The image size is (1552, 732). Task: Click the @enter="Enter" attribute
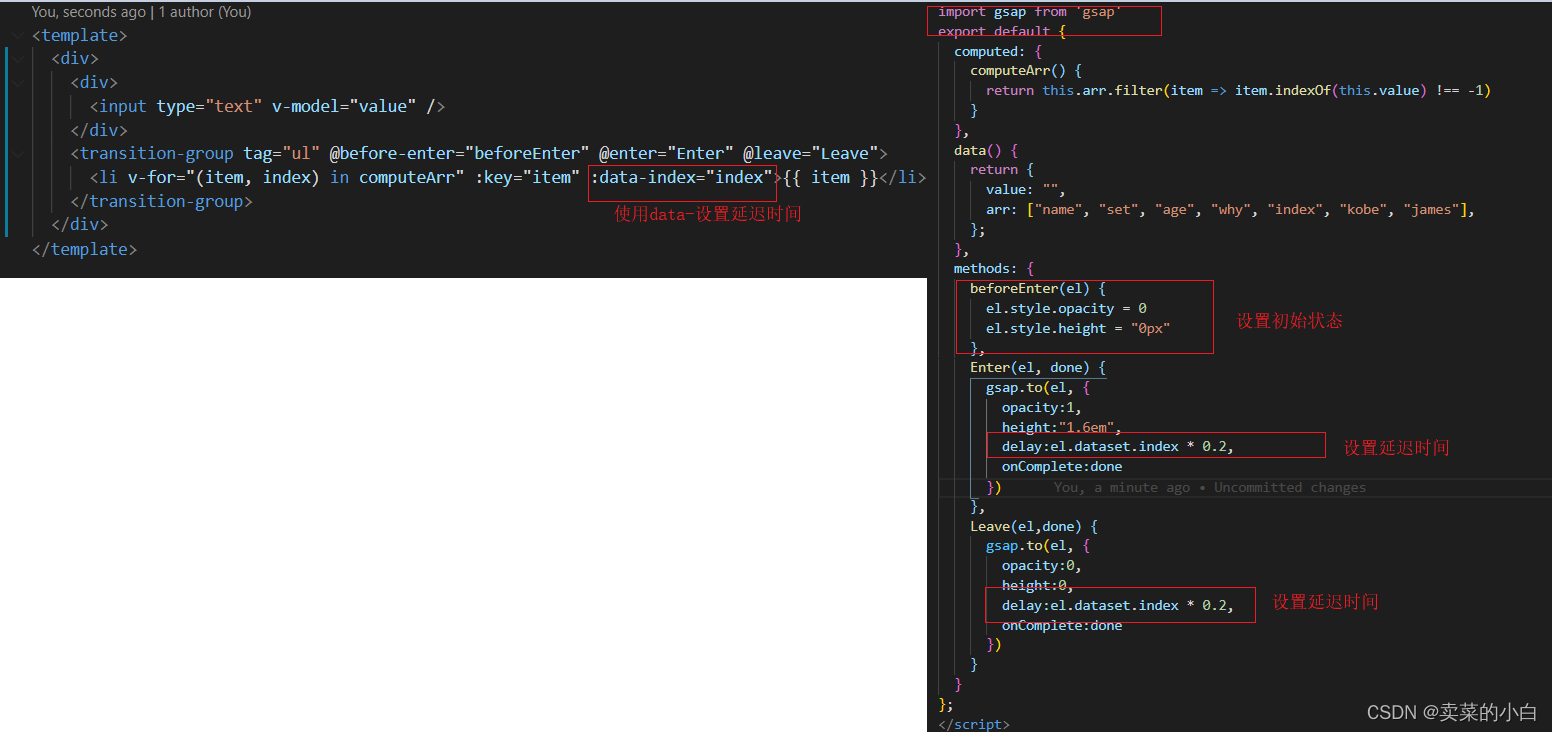coord(666,154)
